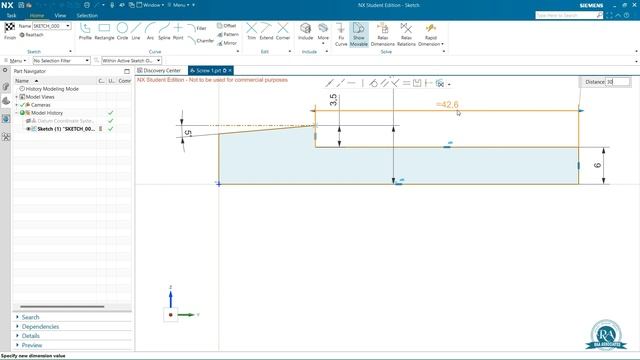
Task: Choose the Offset curve command
Action: coord(227,26)
